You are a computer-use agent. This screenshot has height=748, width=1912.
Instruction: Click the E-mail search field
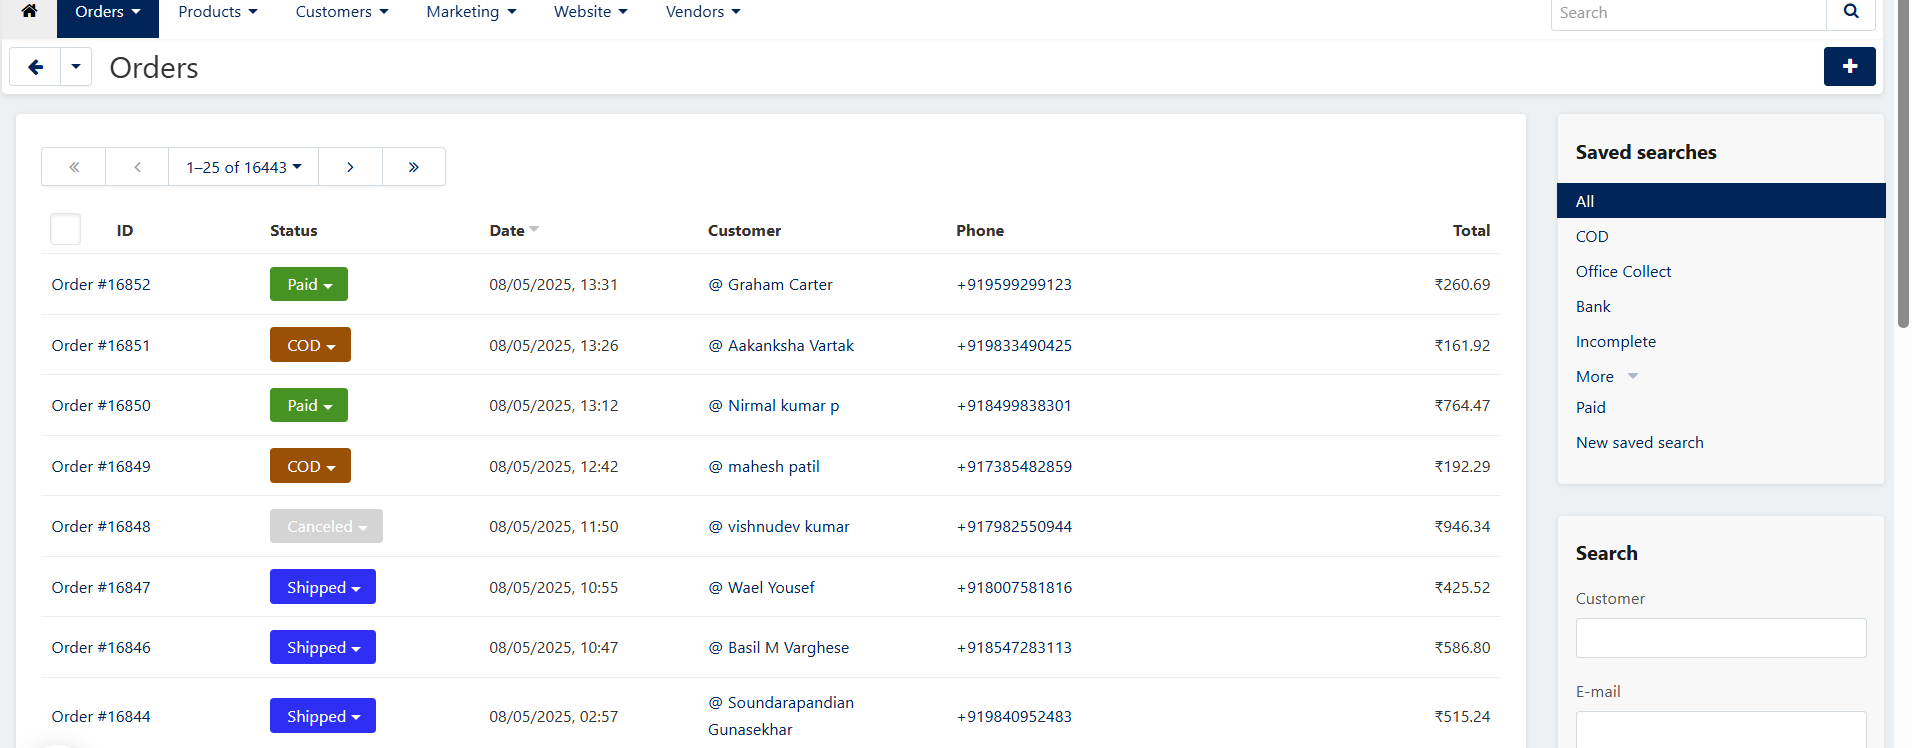tap(1721, 730)
